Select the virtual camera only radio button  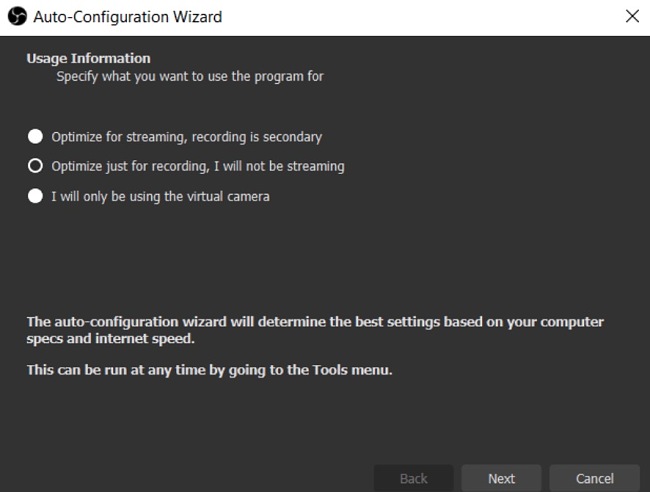[x=35, y=196]
